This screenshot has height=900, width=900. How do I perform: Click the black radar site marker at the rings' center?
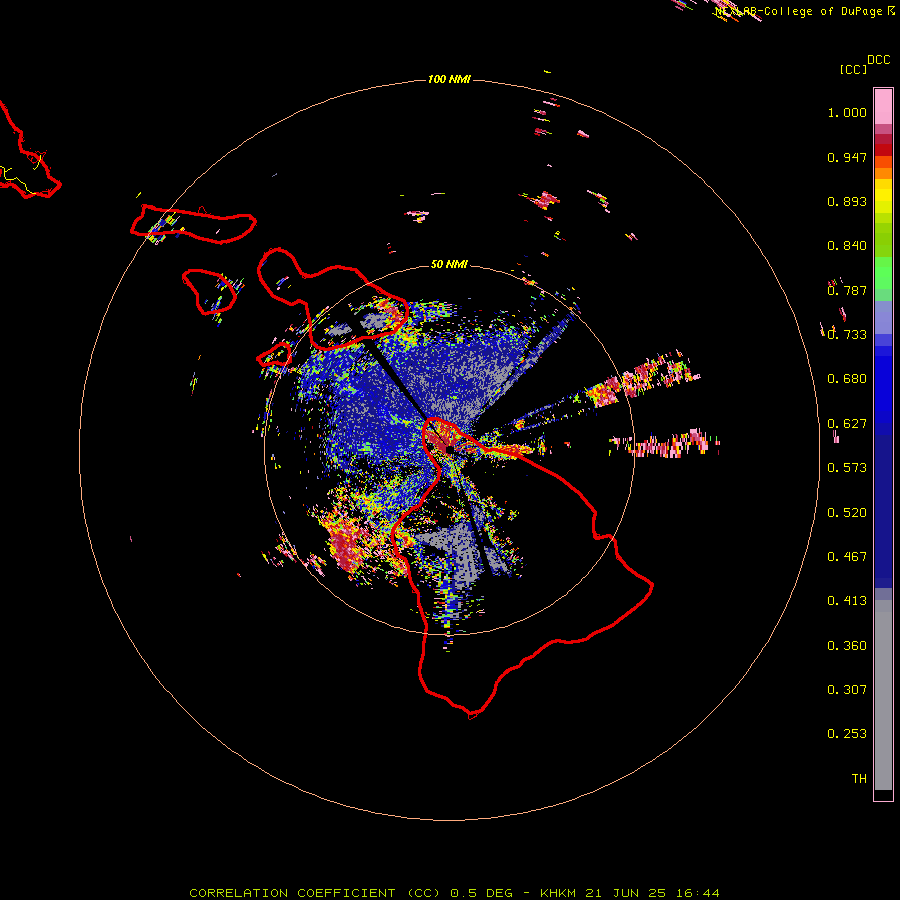pos(449,449)
